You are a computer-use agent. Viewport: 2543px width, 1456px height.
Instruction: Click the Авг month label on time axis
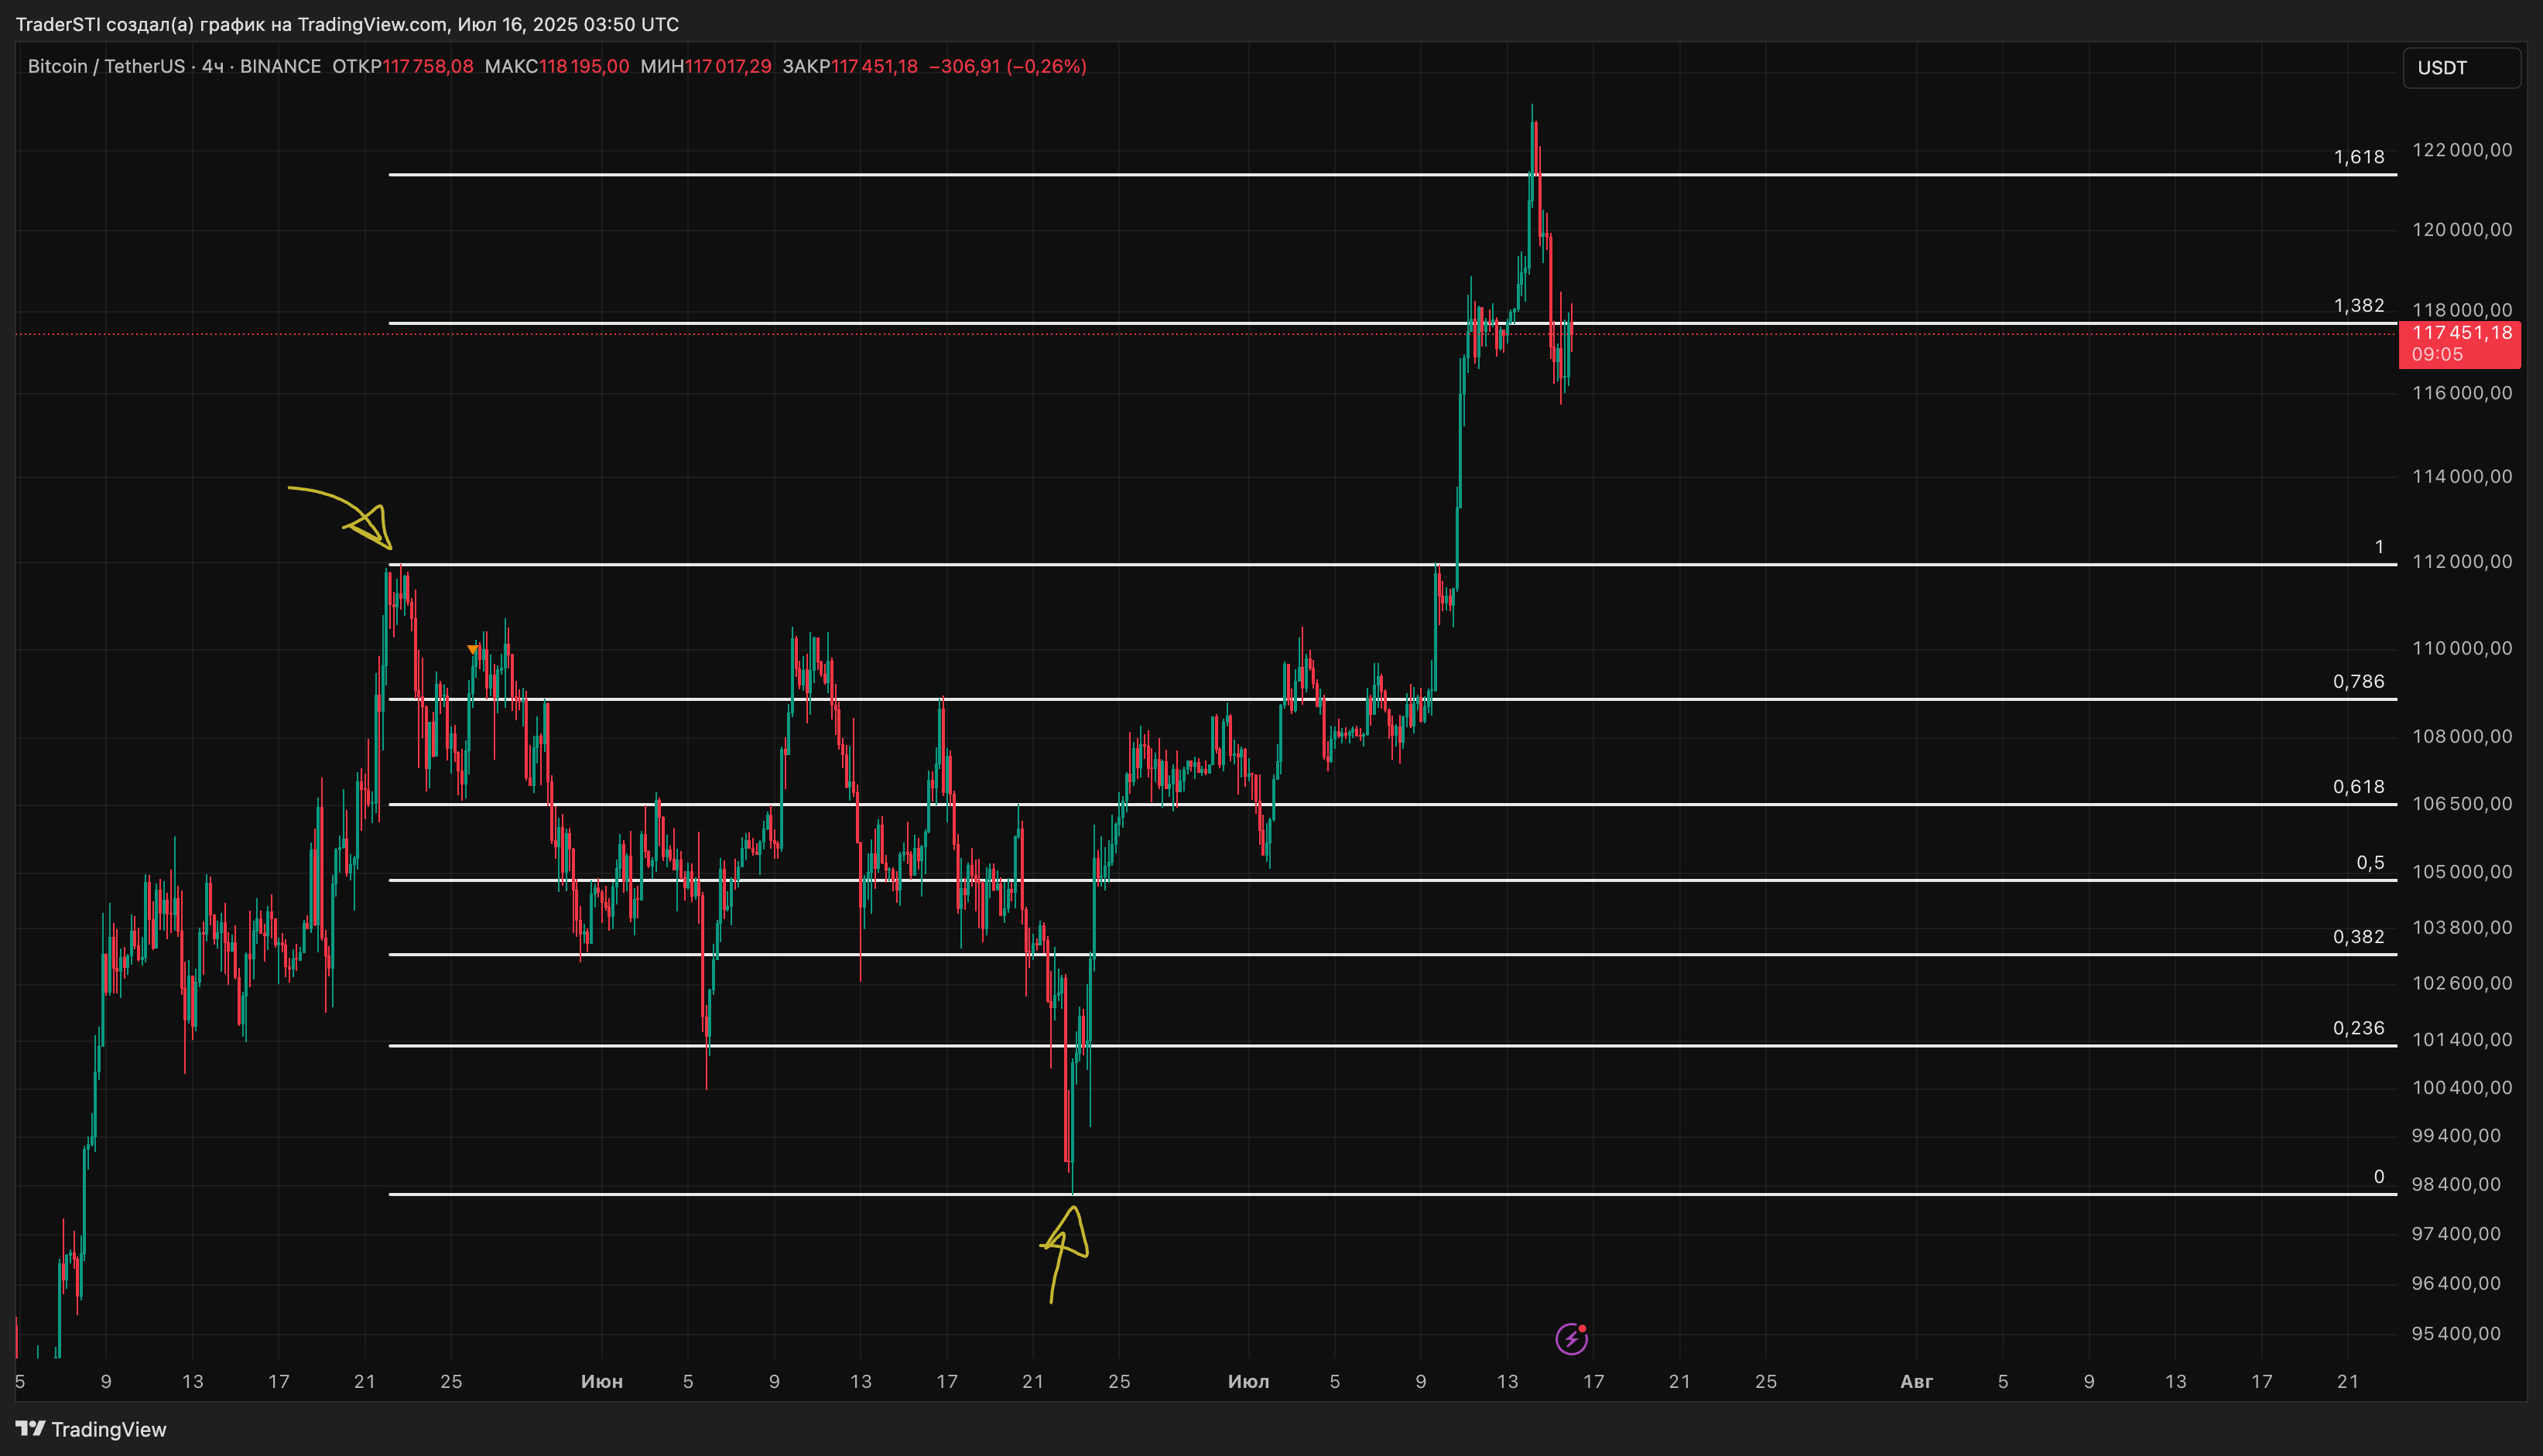(x=1915, y=1381)
